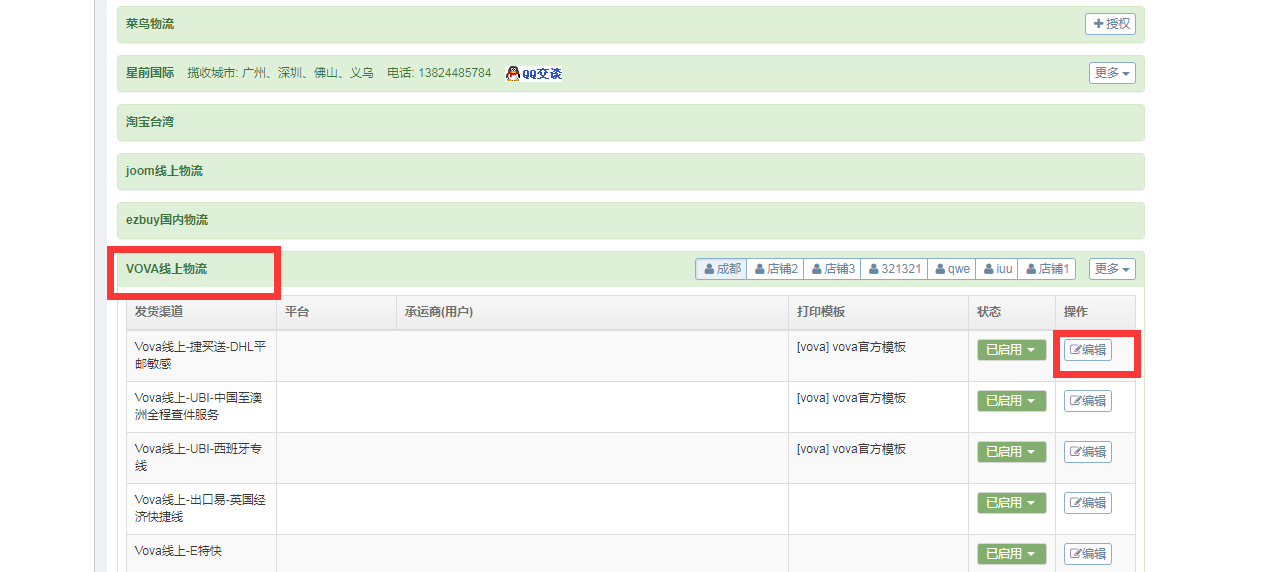Expand the 菜鸟物流 panel title

[150, 24]
